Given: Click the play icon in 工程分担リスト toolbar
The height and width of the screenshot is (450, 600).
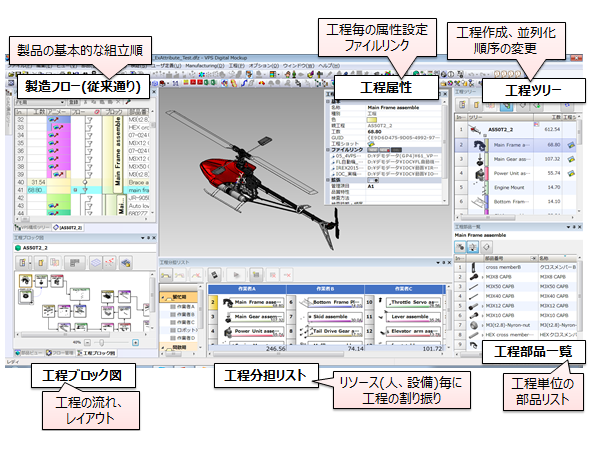Looking at the screenshot, I should coord(236,275).
